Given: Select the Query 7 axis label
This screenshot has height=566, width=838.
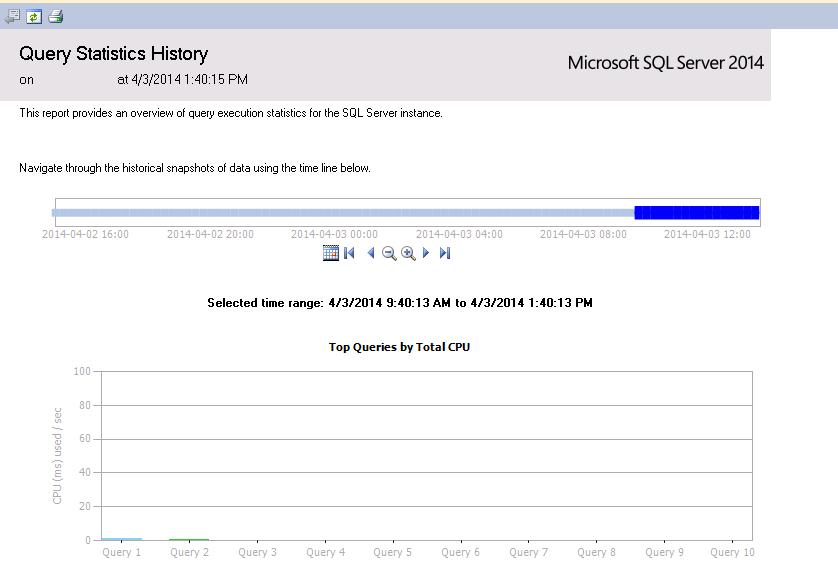Looking at the screenshot, I should (528, 552).
